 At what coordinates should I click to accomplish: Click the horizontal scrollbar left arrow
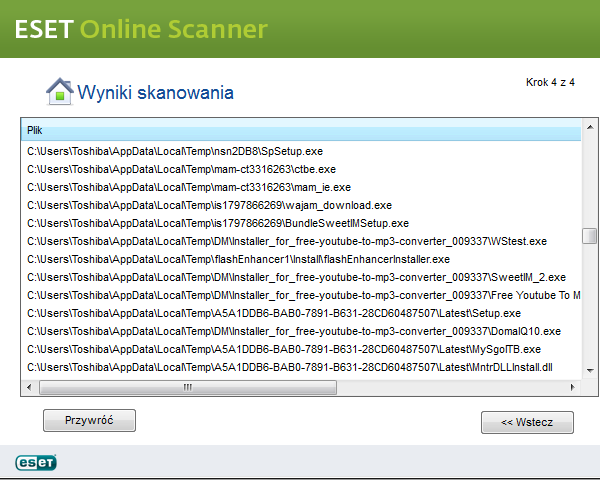pos(29,387)
